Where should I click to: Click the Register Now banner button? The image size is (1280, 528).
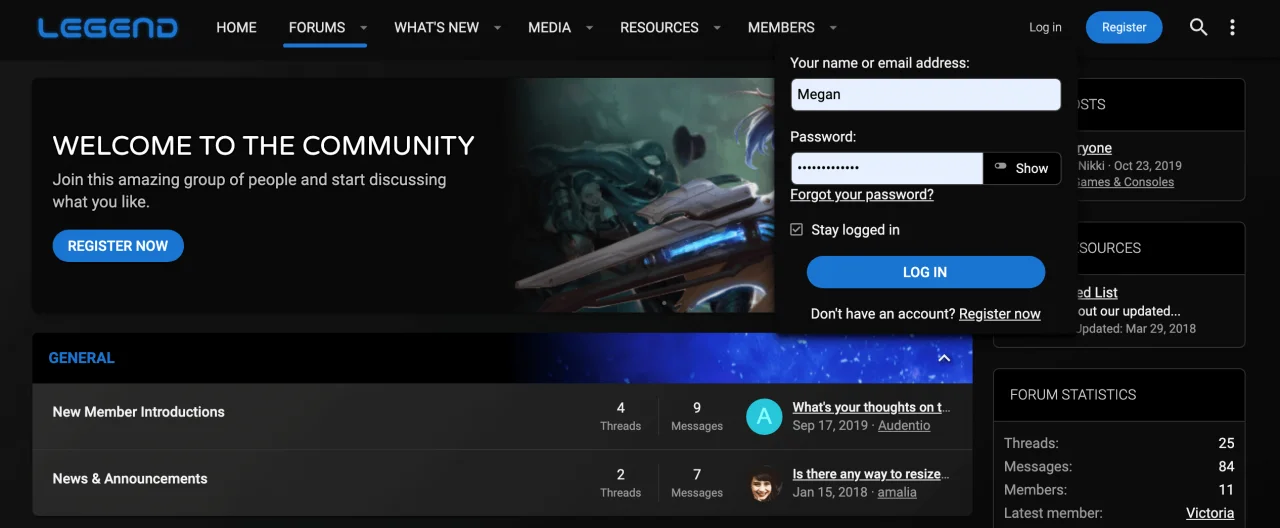(118, 246)
